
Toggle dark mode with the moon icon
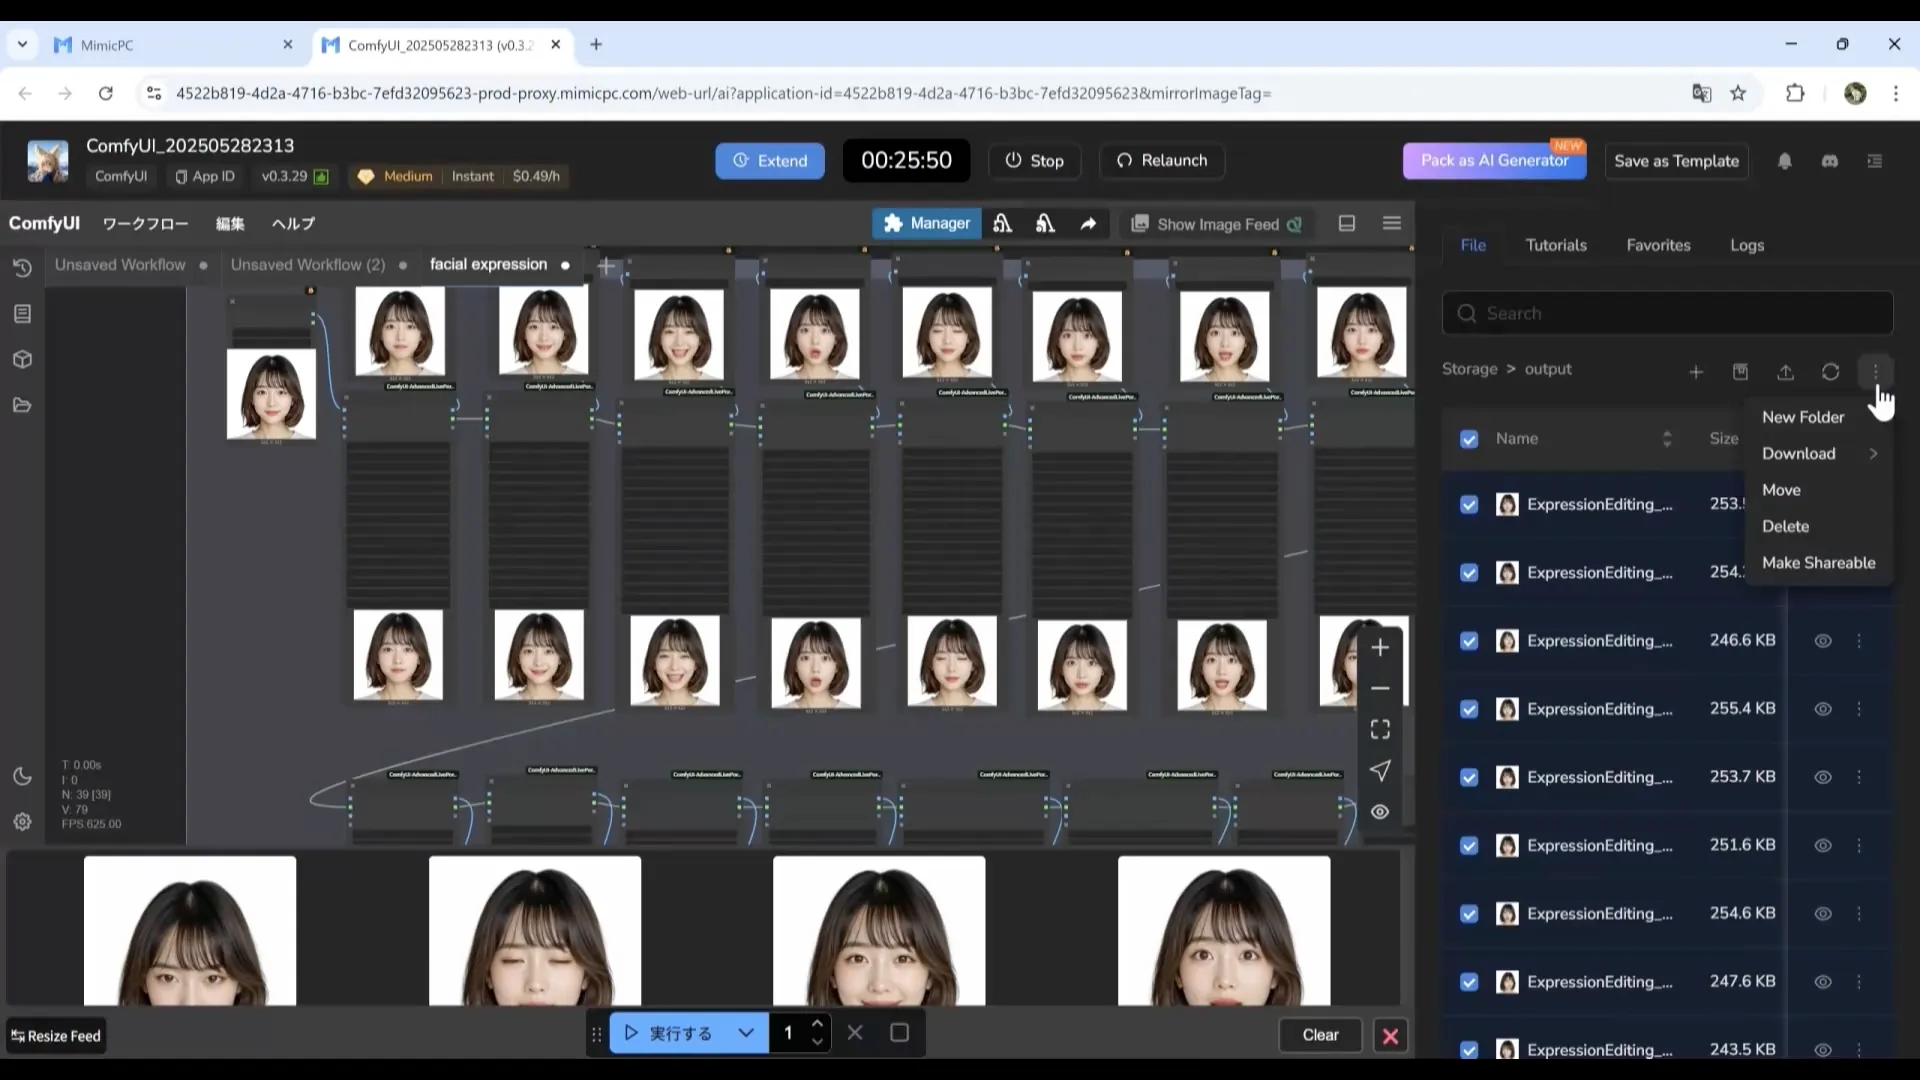tap(22, 776)
